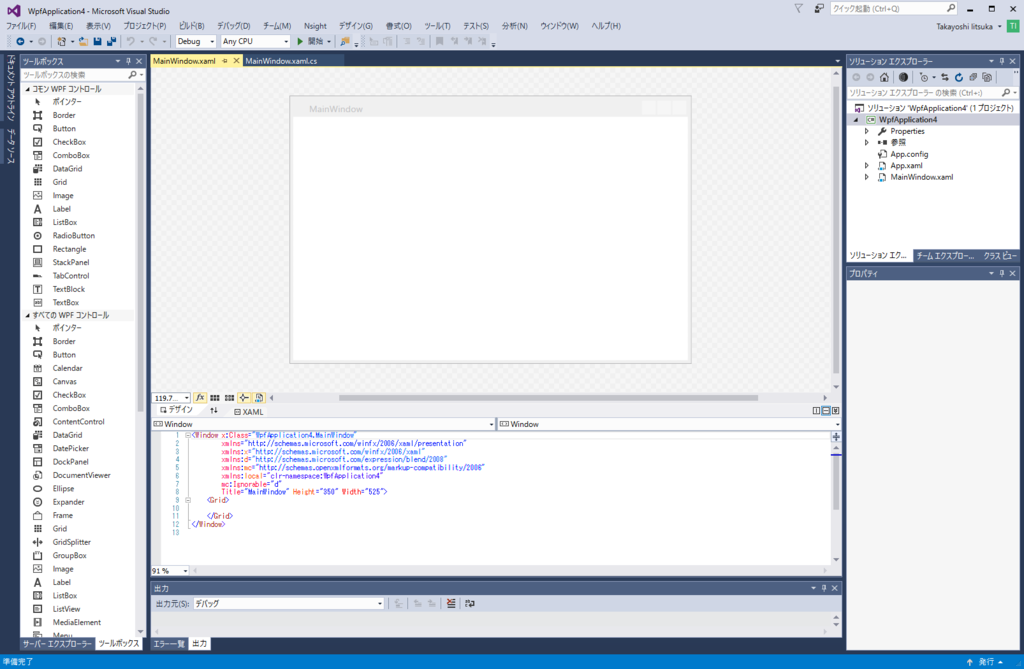Collapse the WpfApplication4 project node

pos(856,120)
